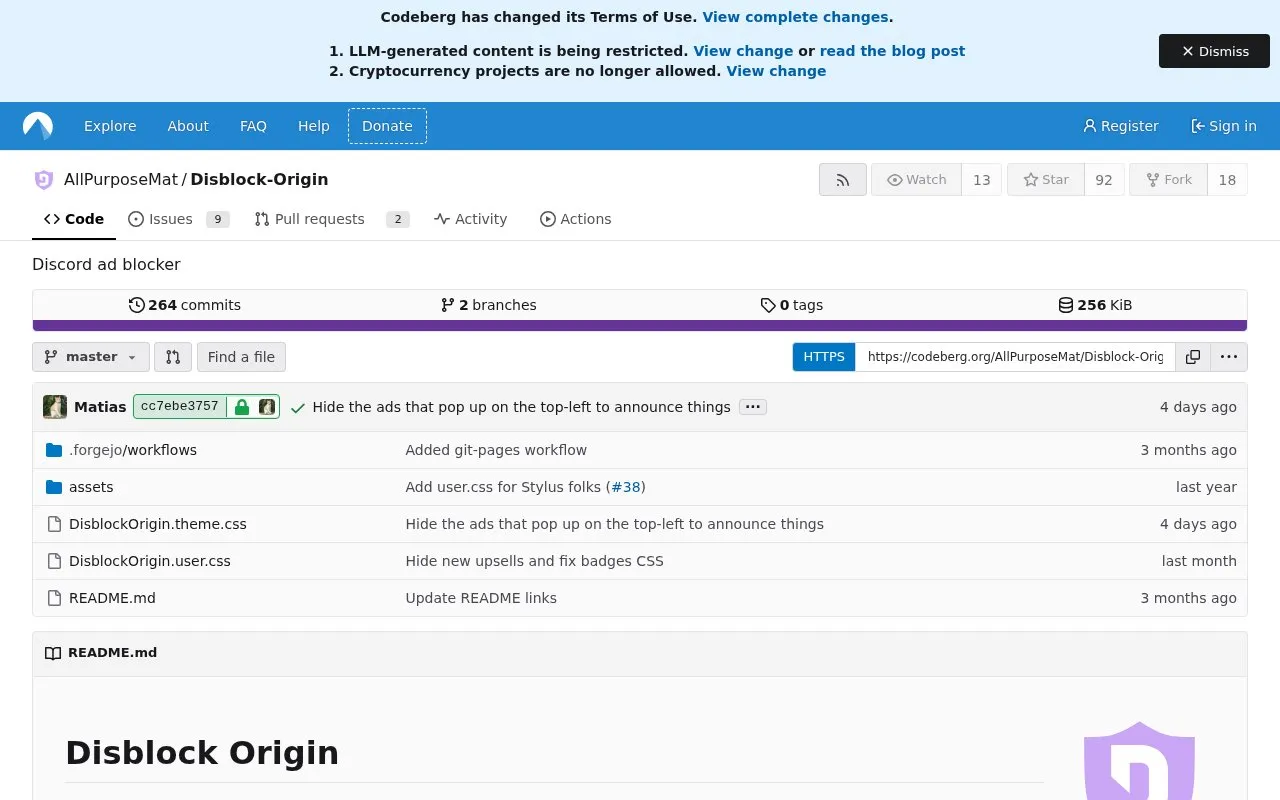Image resolution: width=1280 pixels, height=800 pixels.
Task: Open the FAQ menu item
Action: click(x=253, y=126)
